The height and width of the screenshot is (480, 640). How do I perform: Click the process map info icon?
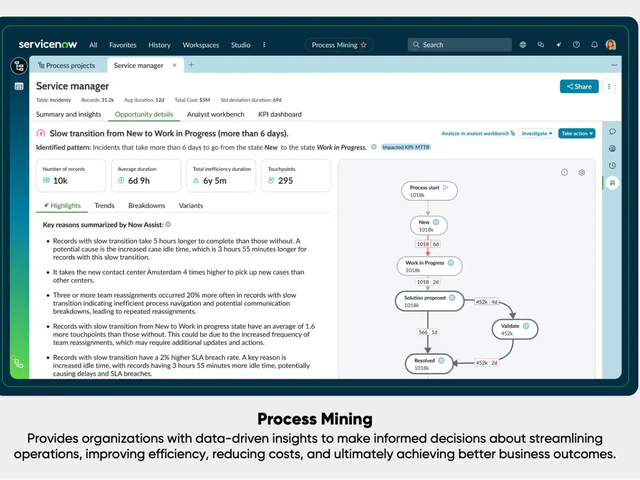pos(564,173)
